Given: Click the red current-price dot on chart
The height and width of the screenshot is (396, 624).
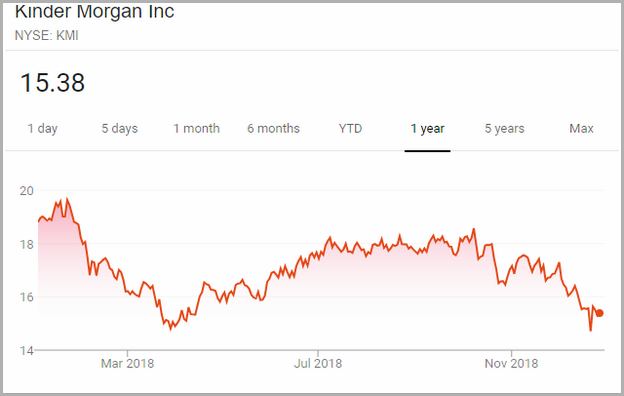Looking at the screenshot, I should click(x=599, y=313).
